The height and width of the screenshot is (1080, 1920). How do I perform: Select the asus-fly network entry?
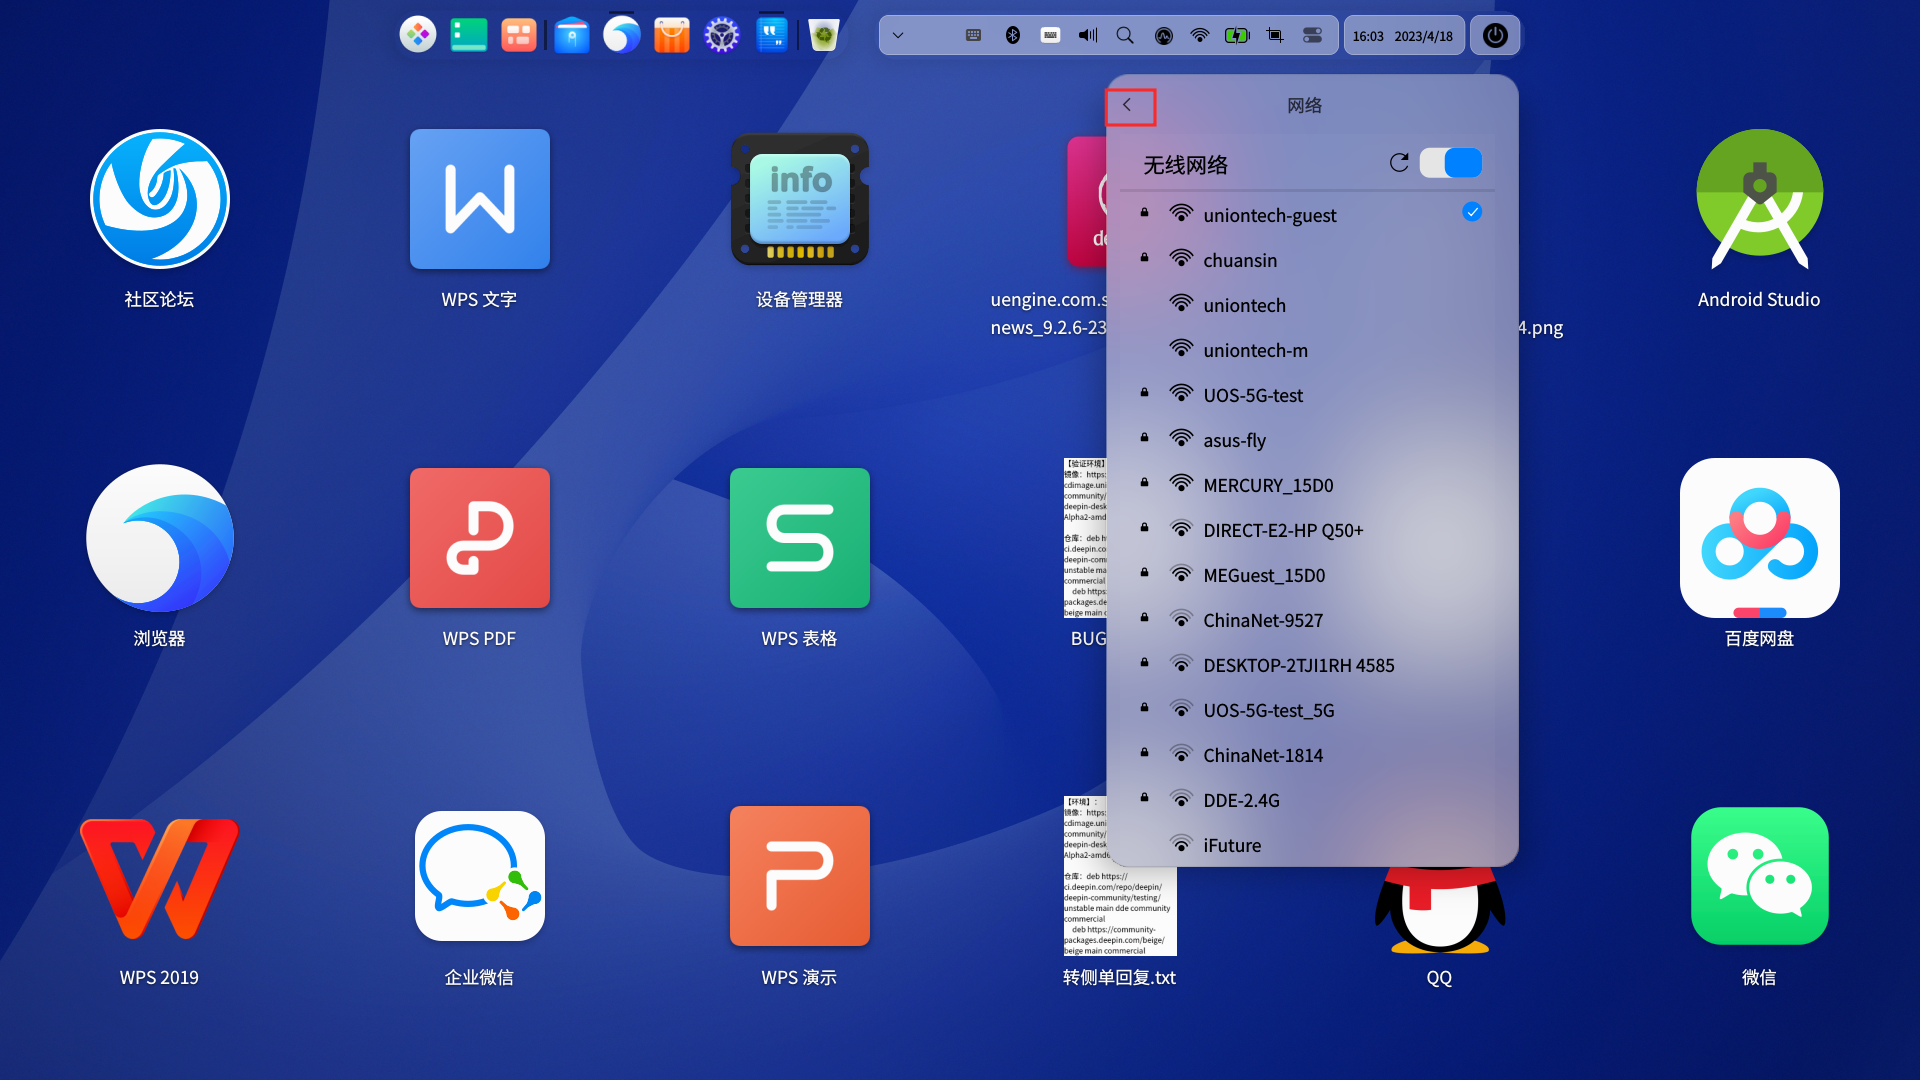click(1309, 440)
